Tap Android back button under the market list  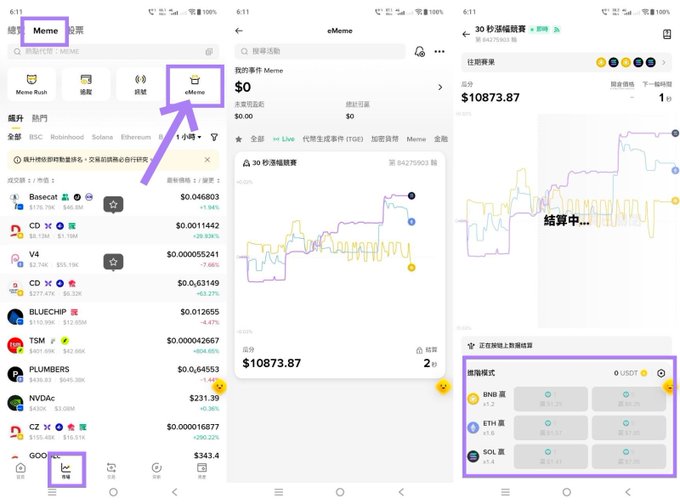tap(175, 492)
